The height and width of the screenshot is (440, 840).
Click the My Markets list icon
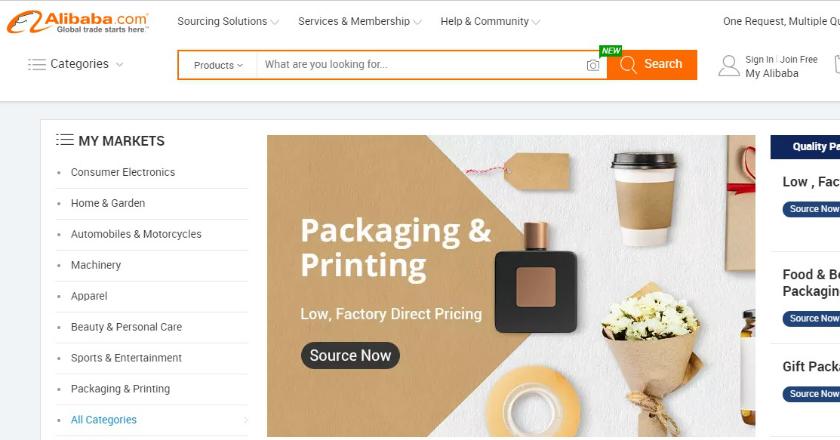tap(65, 140)
